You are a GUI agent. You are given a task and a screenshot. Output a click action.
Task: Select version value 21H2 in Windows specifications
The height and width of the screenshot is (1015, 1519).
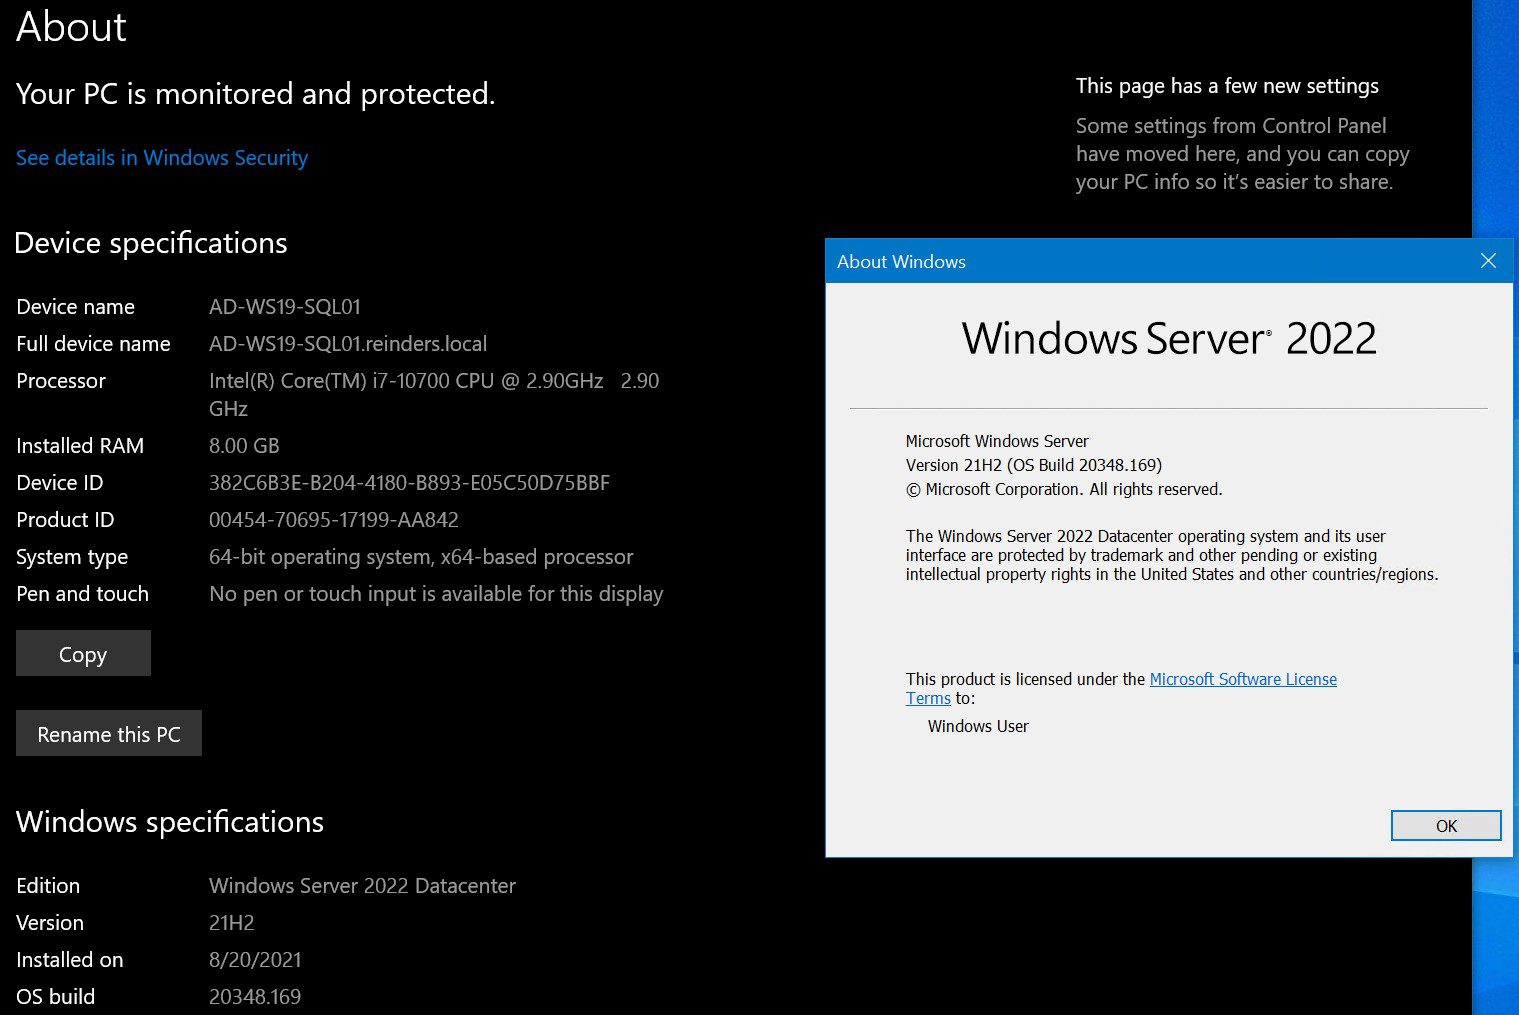pyautogui.click(x=232, y=923)
